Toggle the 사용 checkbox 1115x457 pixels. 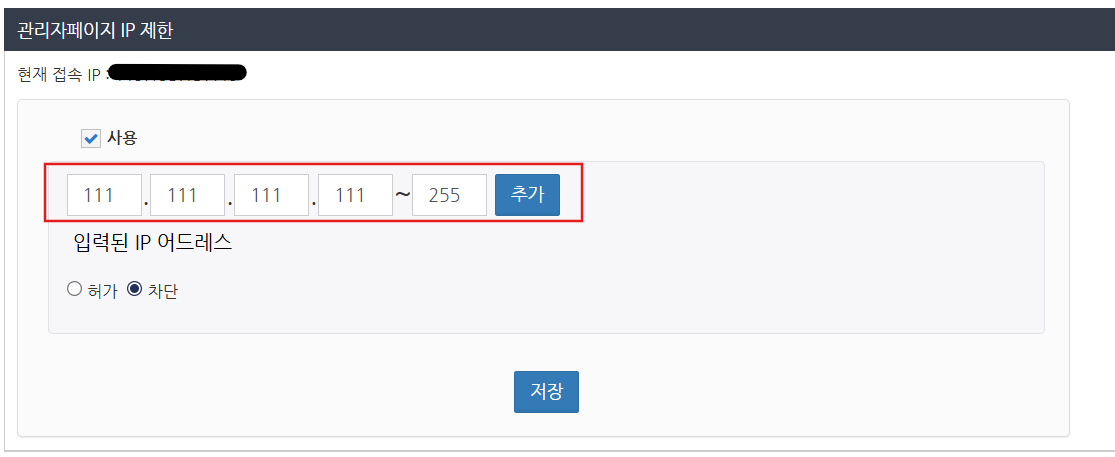[x=91, y=138]
